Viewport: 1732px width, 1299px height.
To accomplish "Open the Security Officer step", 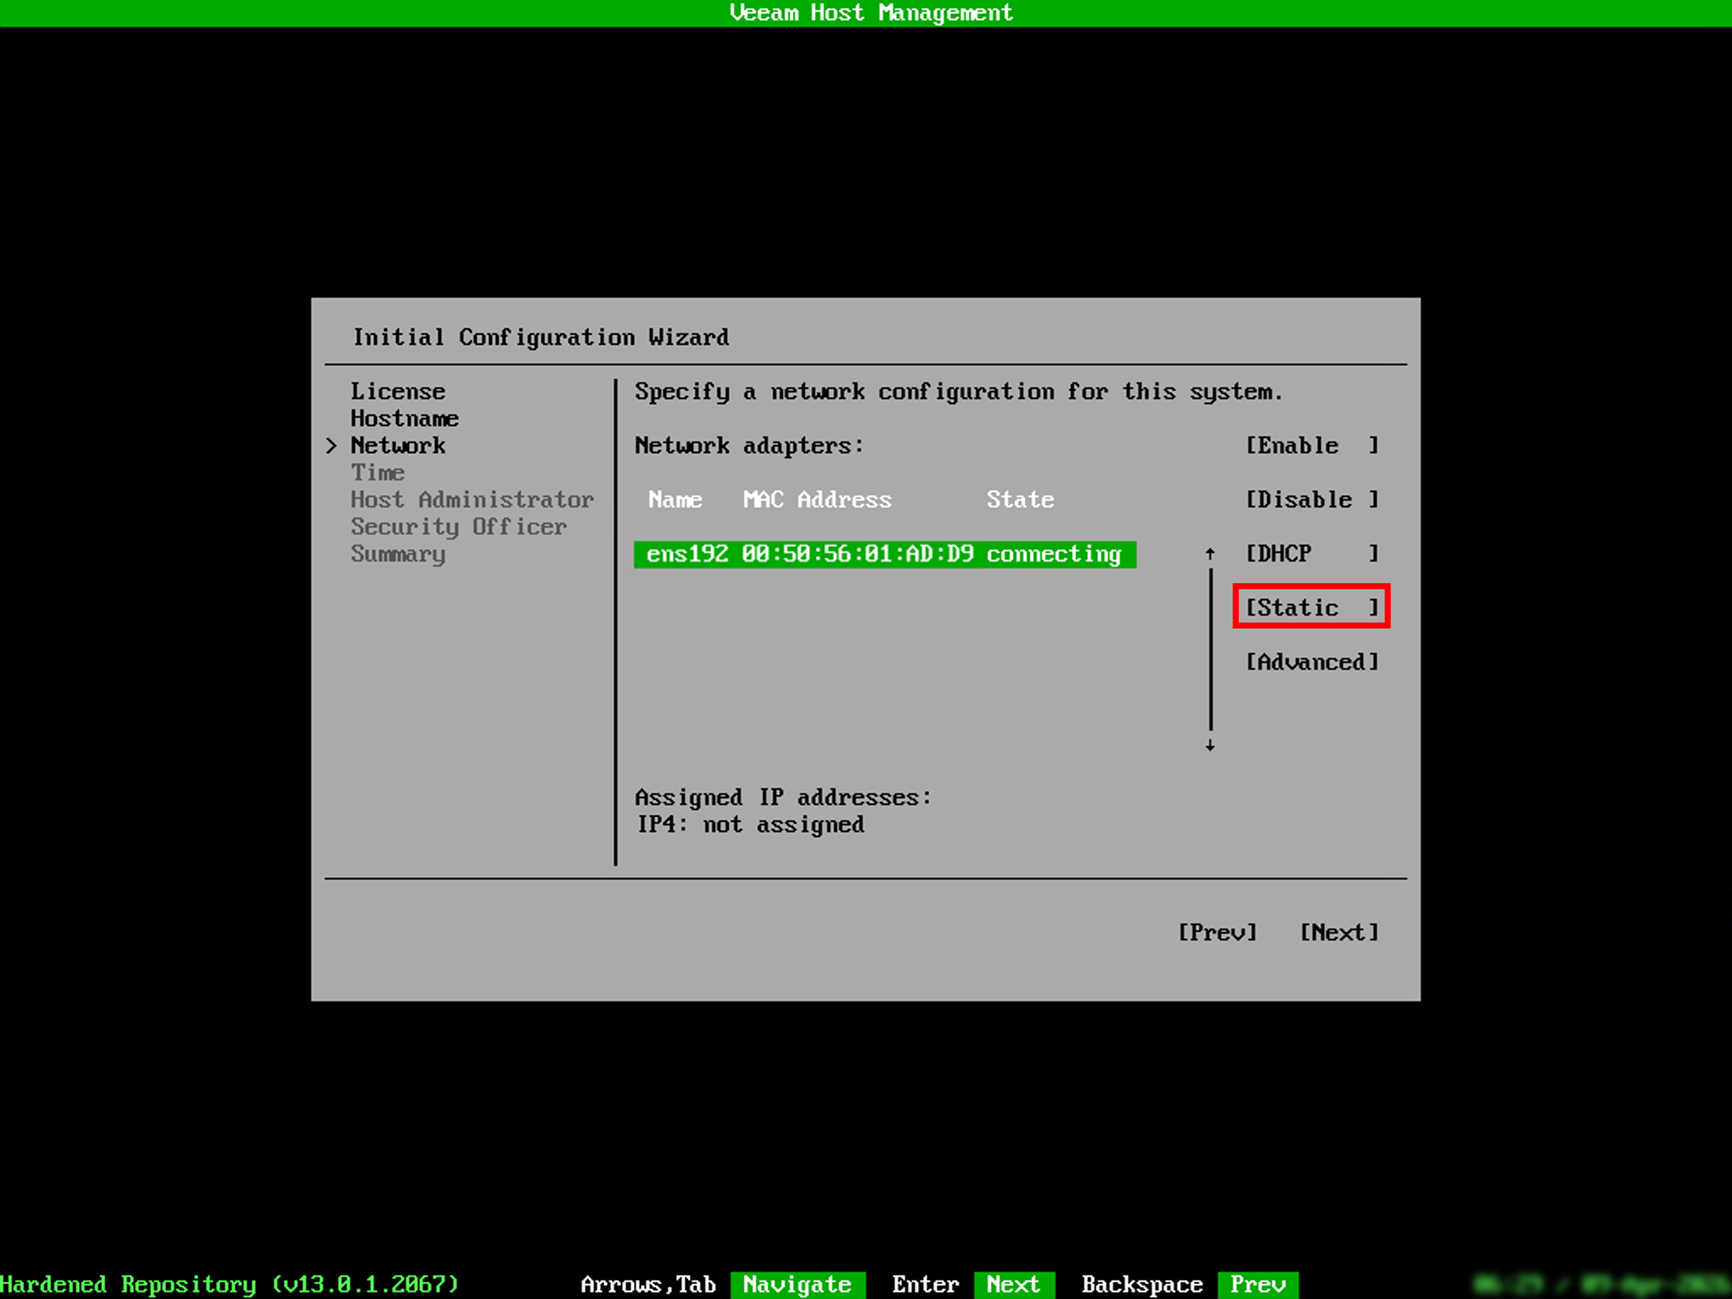I will coord(459,526).
